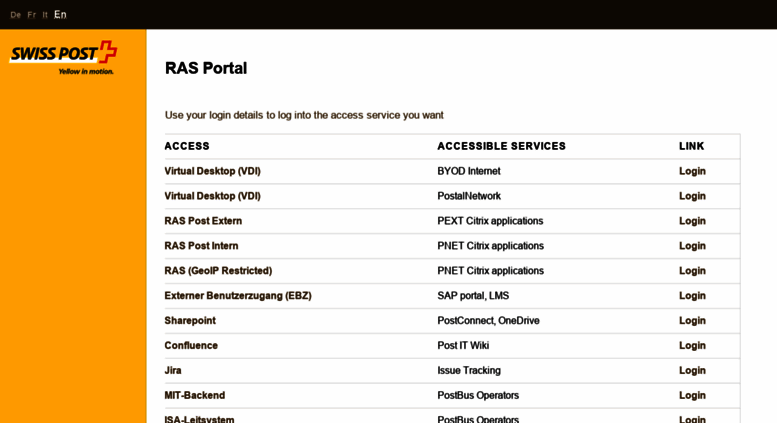Select the Confluence entry
This screenshot has height=423, width=777.
coord(191,345)
